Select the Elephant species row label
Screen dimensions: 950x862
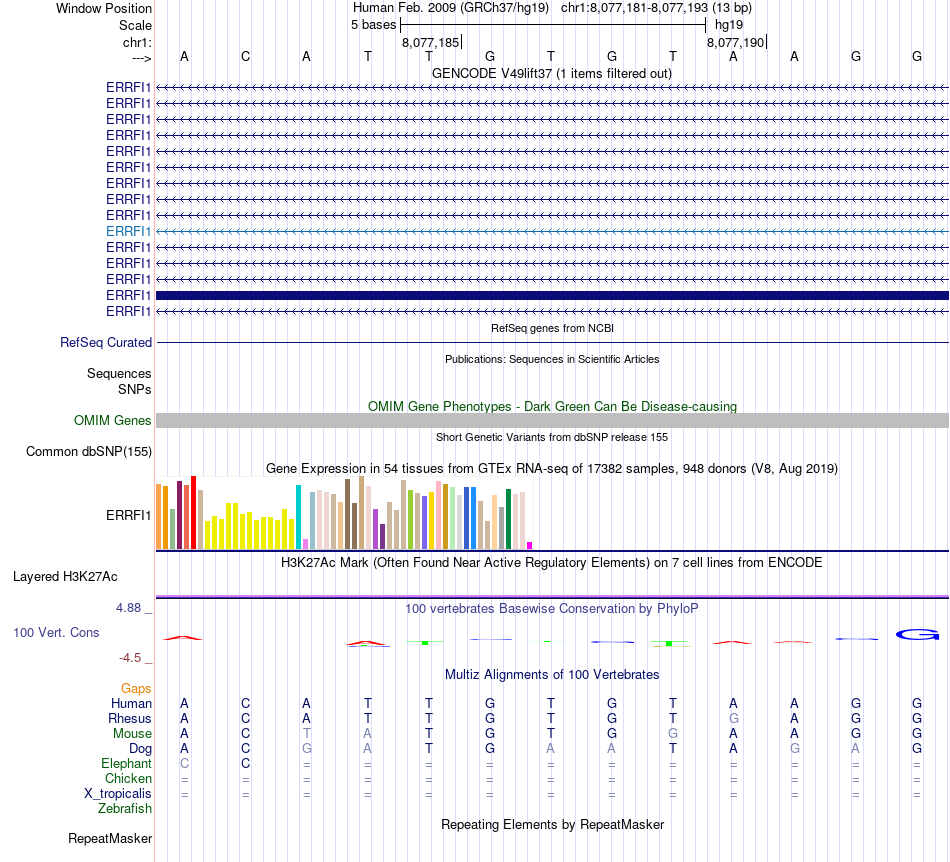click(126, 763)
